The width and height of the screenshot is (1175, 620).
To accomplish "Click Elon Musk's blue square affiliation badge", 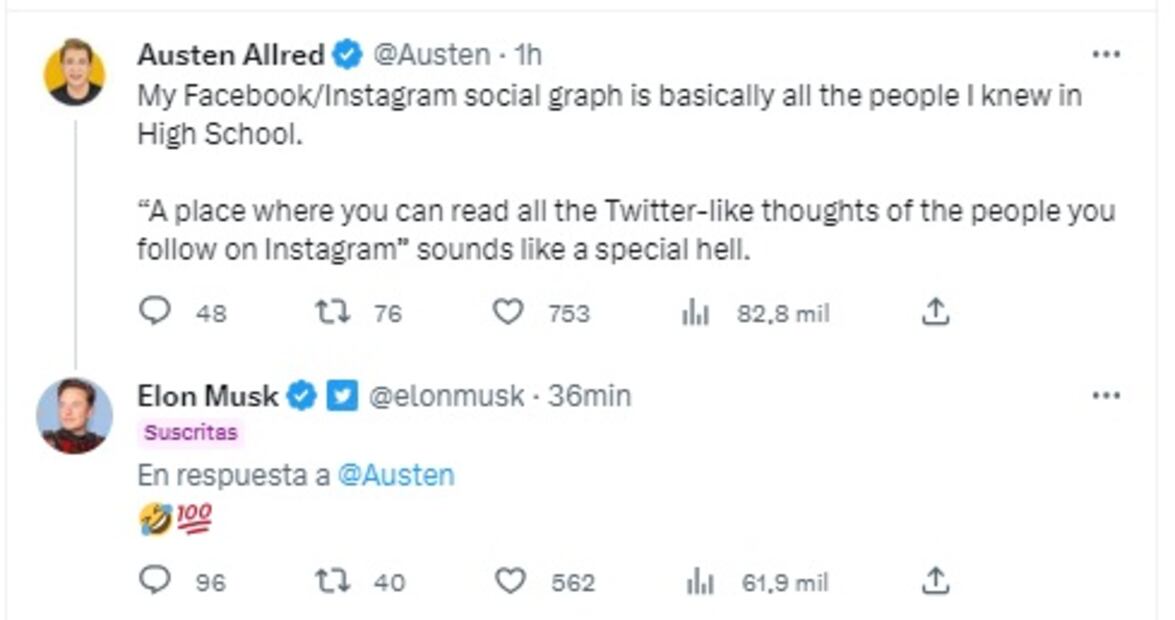I will coord(343,397).
